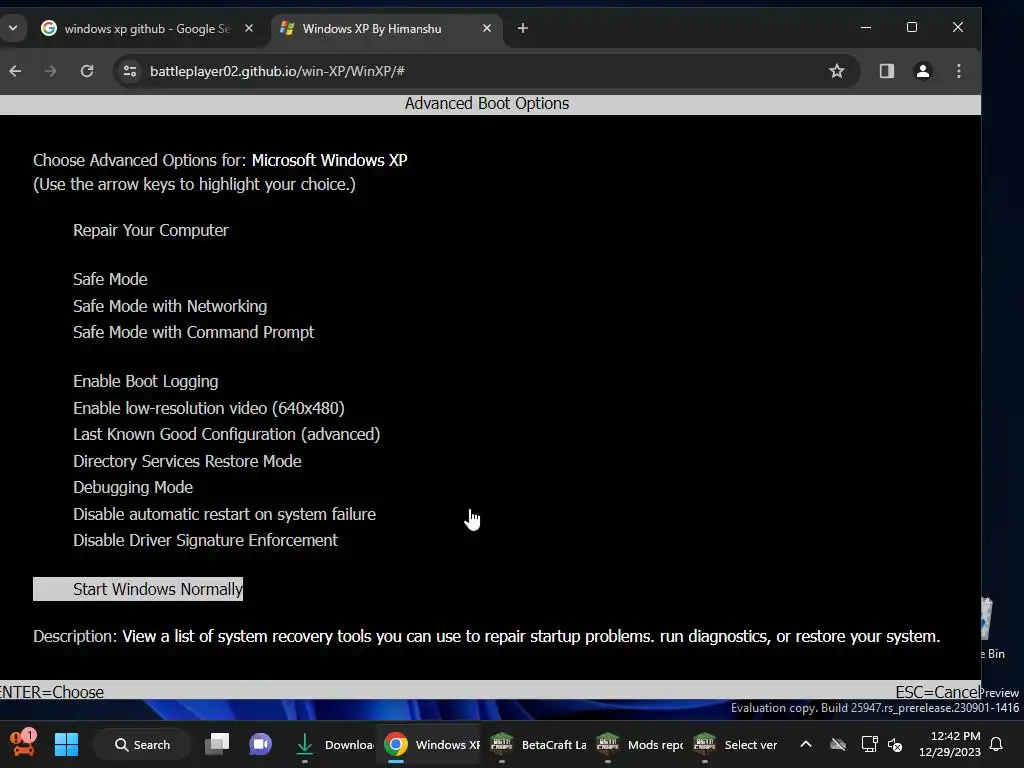
Task: Open Task View icon on taskbar
Action: point(217,744)
